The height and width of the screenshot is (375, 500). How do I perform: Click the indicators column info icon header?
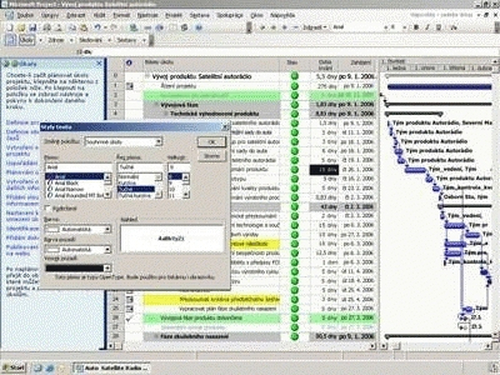[x=129, y=63]
